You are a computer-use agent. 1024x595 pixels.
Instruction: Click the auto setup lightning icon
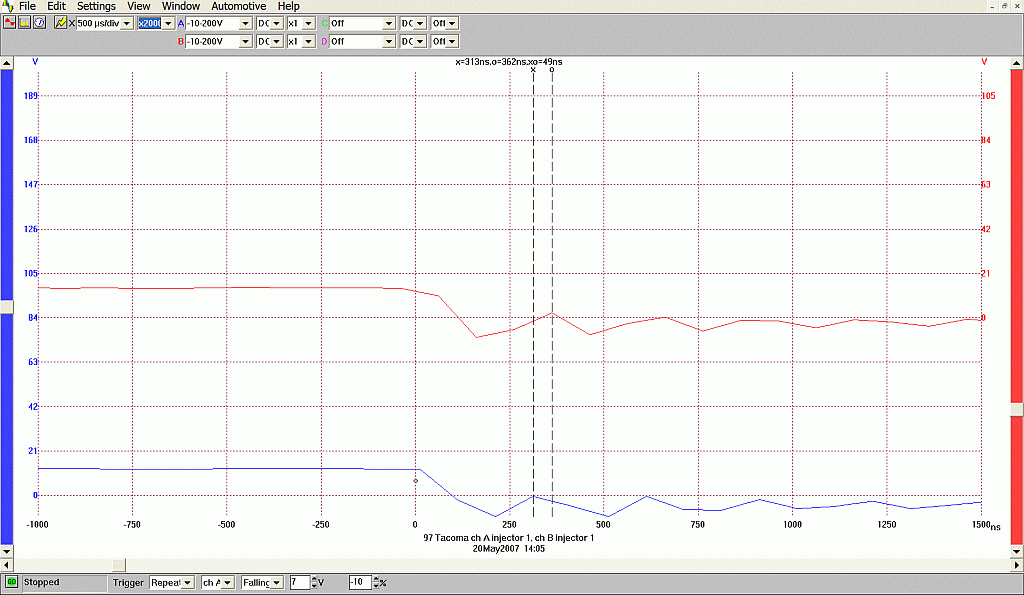point(61,23)
